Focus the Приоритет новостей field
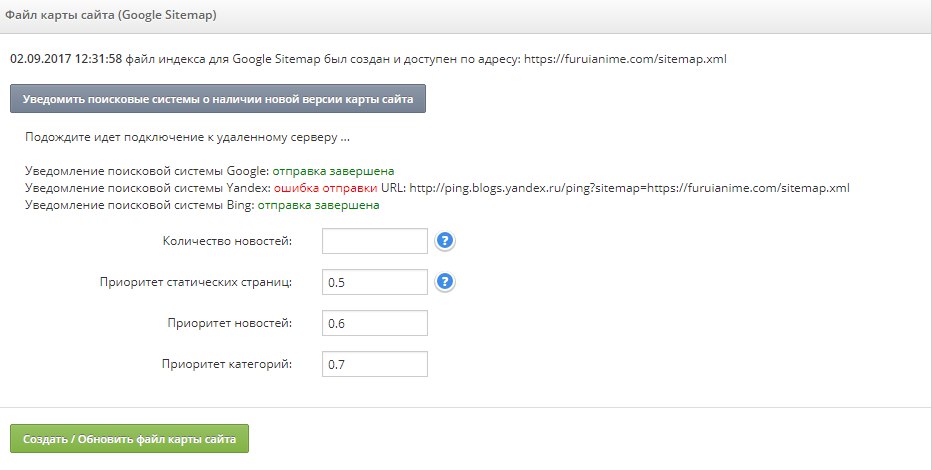932x470 pixels. click(x=374, y=323)
